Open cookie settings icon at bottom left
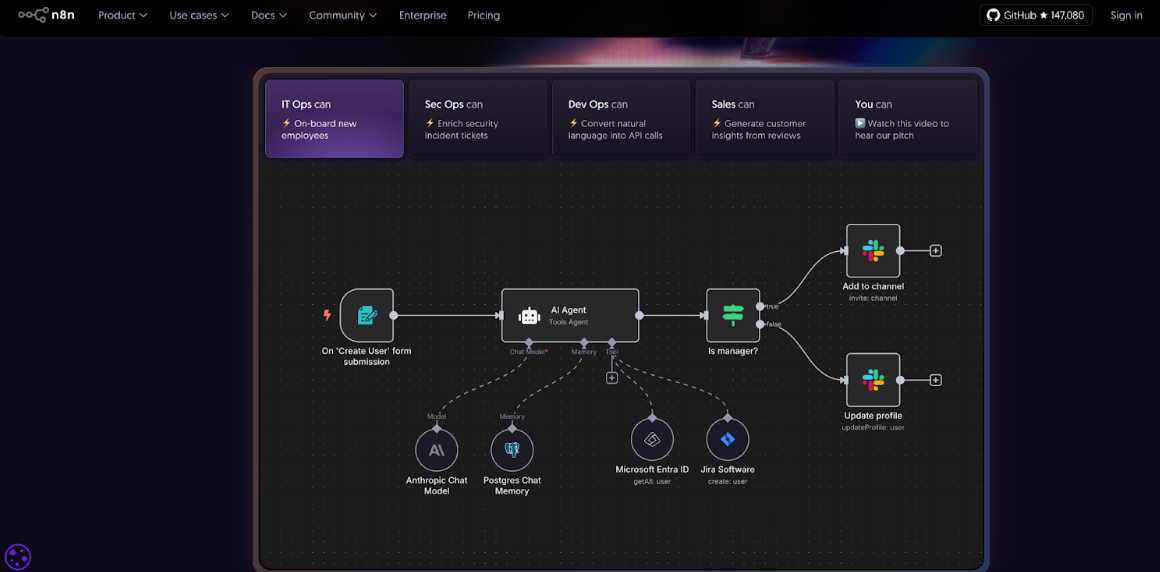The image size is (1160, 572). tap(18, 556)
